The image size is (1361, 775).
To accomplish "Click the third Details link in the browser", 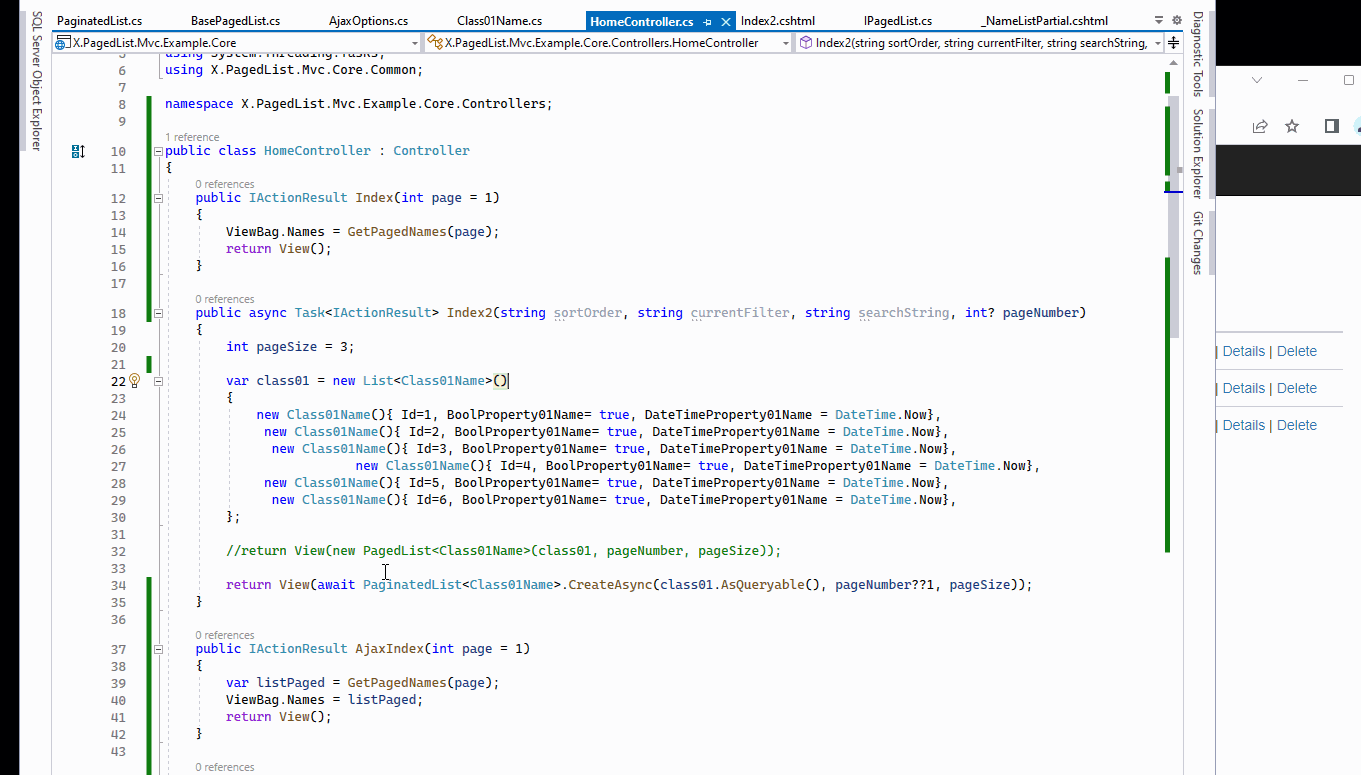I will click(1243, 425).
